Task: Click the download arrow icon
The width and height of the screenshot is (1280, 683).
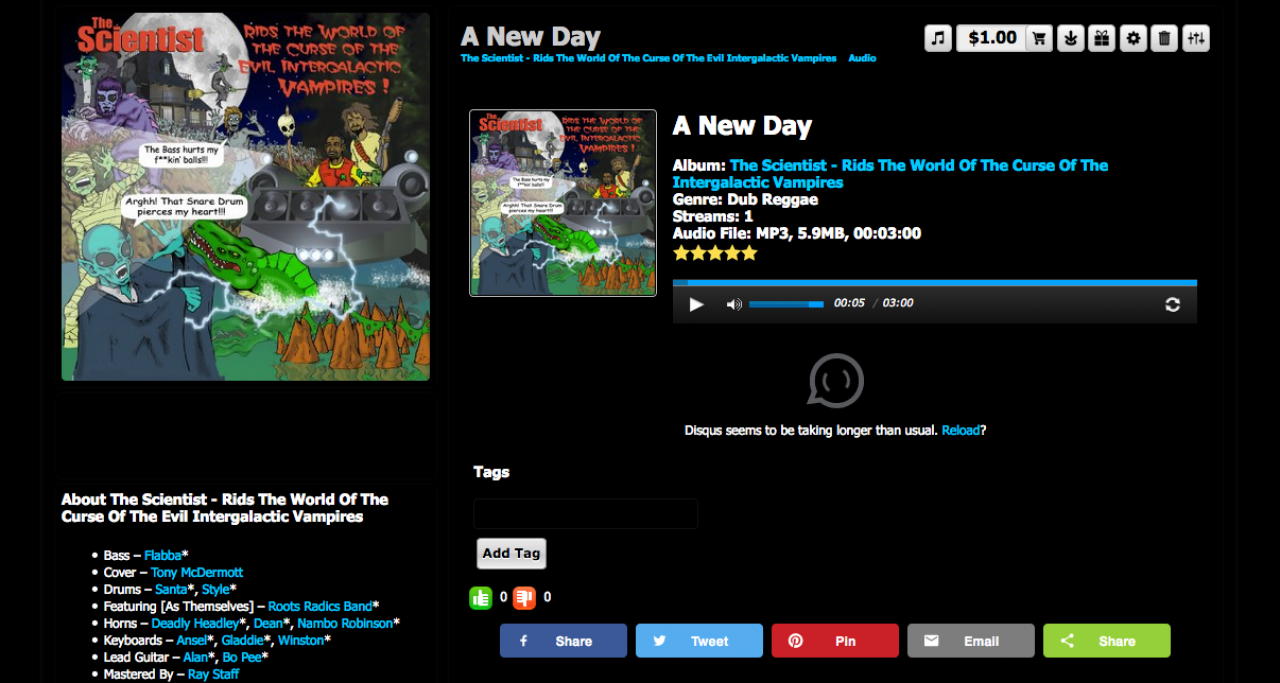Action: (x=1071, y=38)
